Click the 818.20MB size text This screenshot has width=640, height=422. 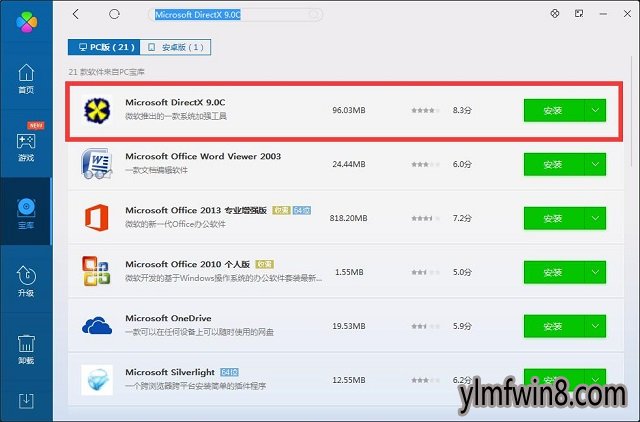click(349, 218)
